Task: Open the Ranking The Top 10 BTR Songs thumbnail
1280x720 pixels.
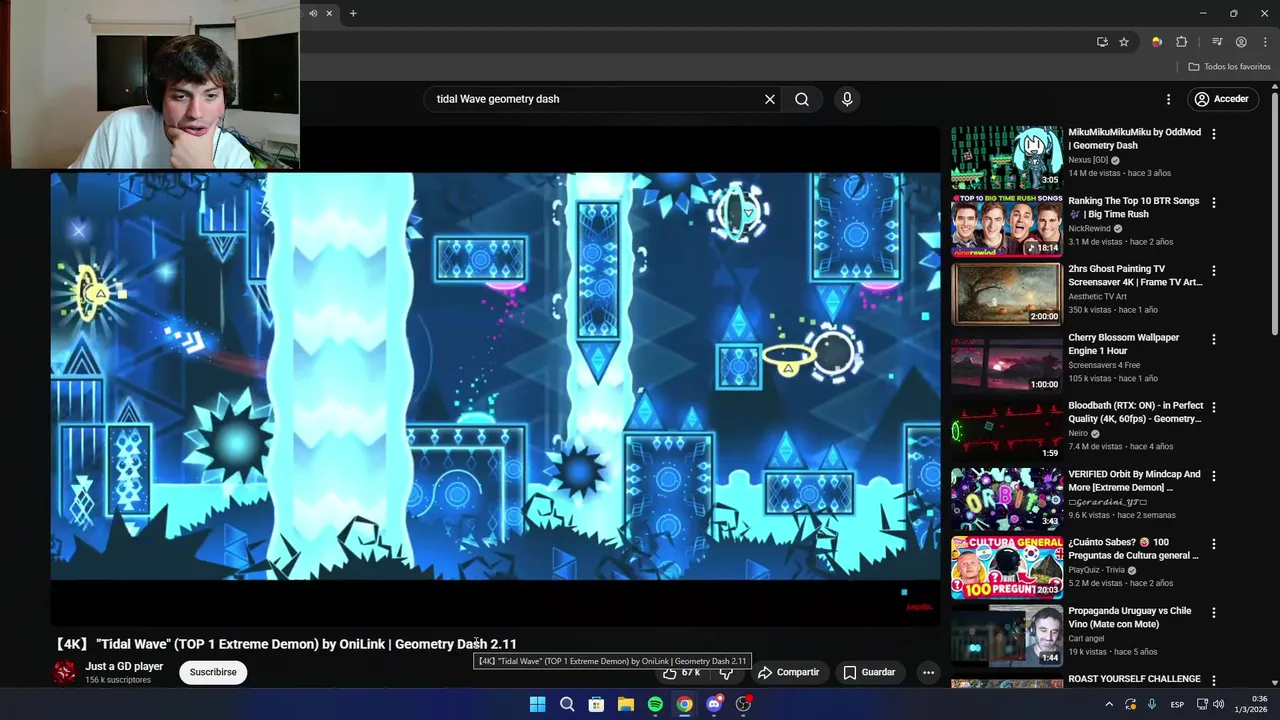Action: 1006,225
